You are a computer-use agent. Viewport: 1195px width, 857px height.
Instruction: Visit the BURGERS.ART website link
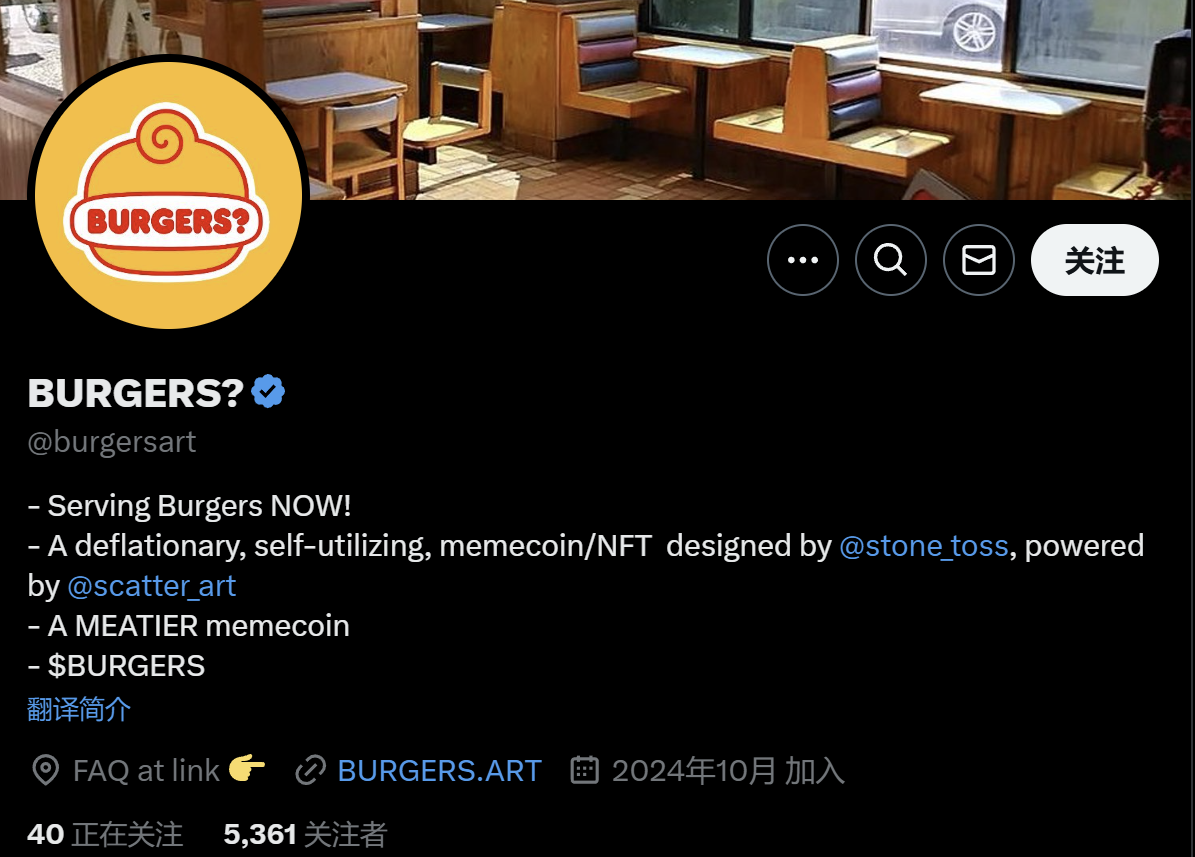[439, 771]
